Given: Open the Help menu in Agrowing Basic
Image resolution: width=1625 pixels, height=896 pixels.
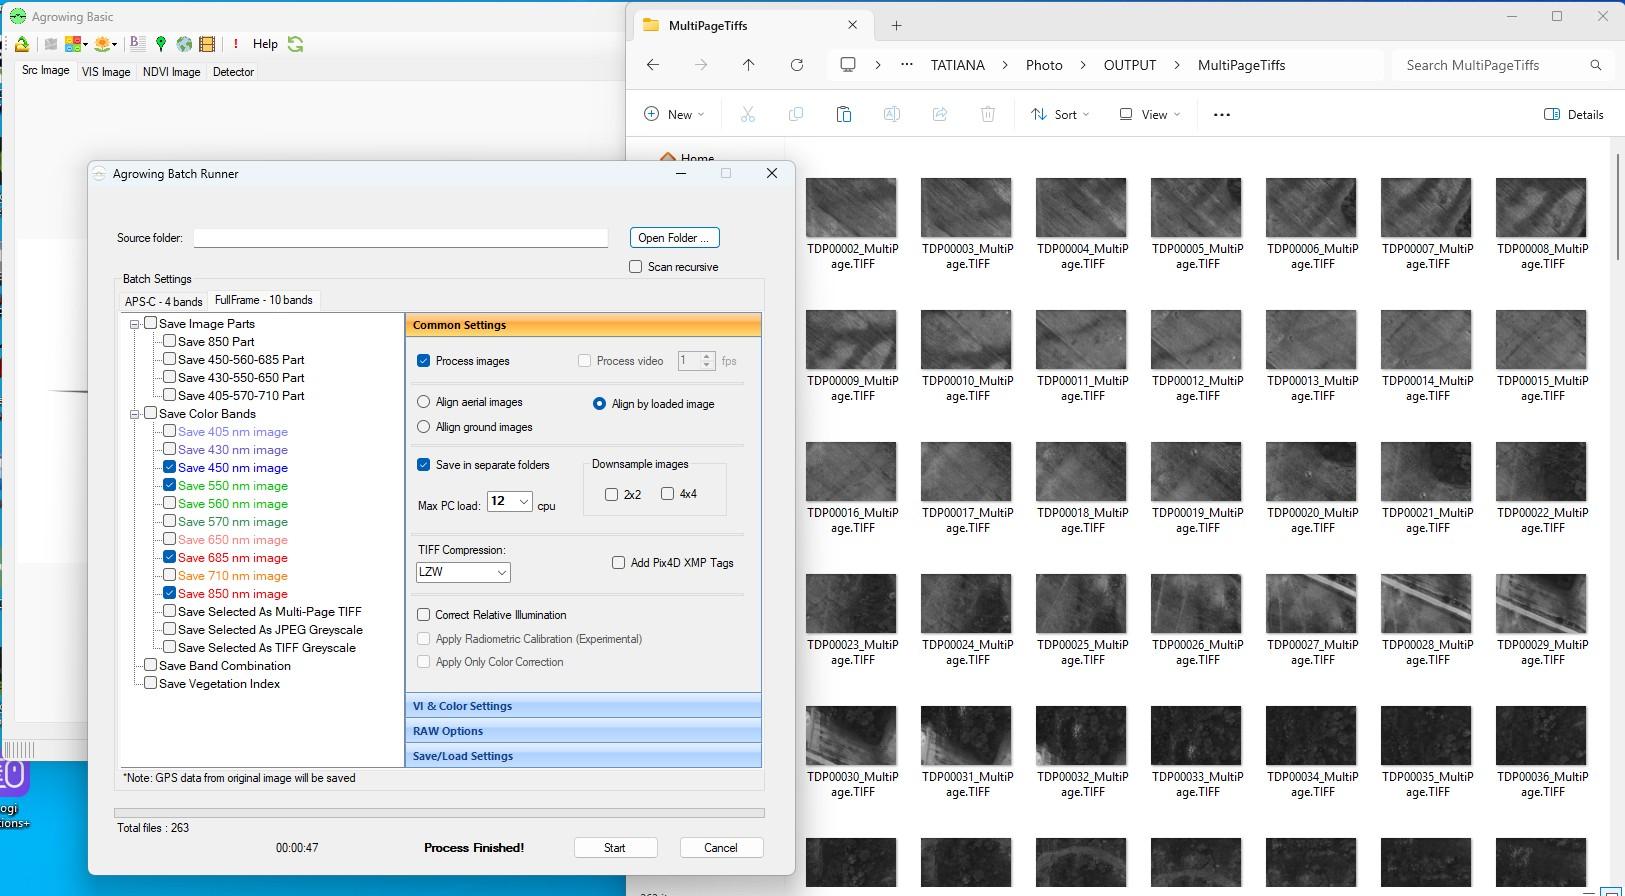Looking at the screenshot, I should 265,44.
